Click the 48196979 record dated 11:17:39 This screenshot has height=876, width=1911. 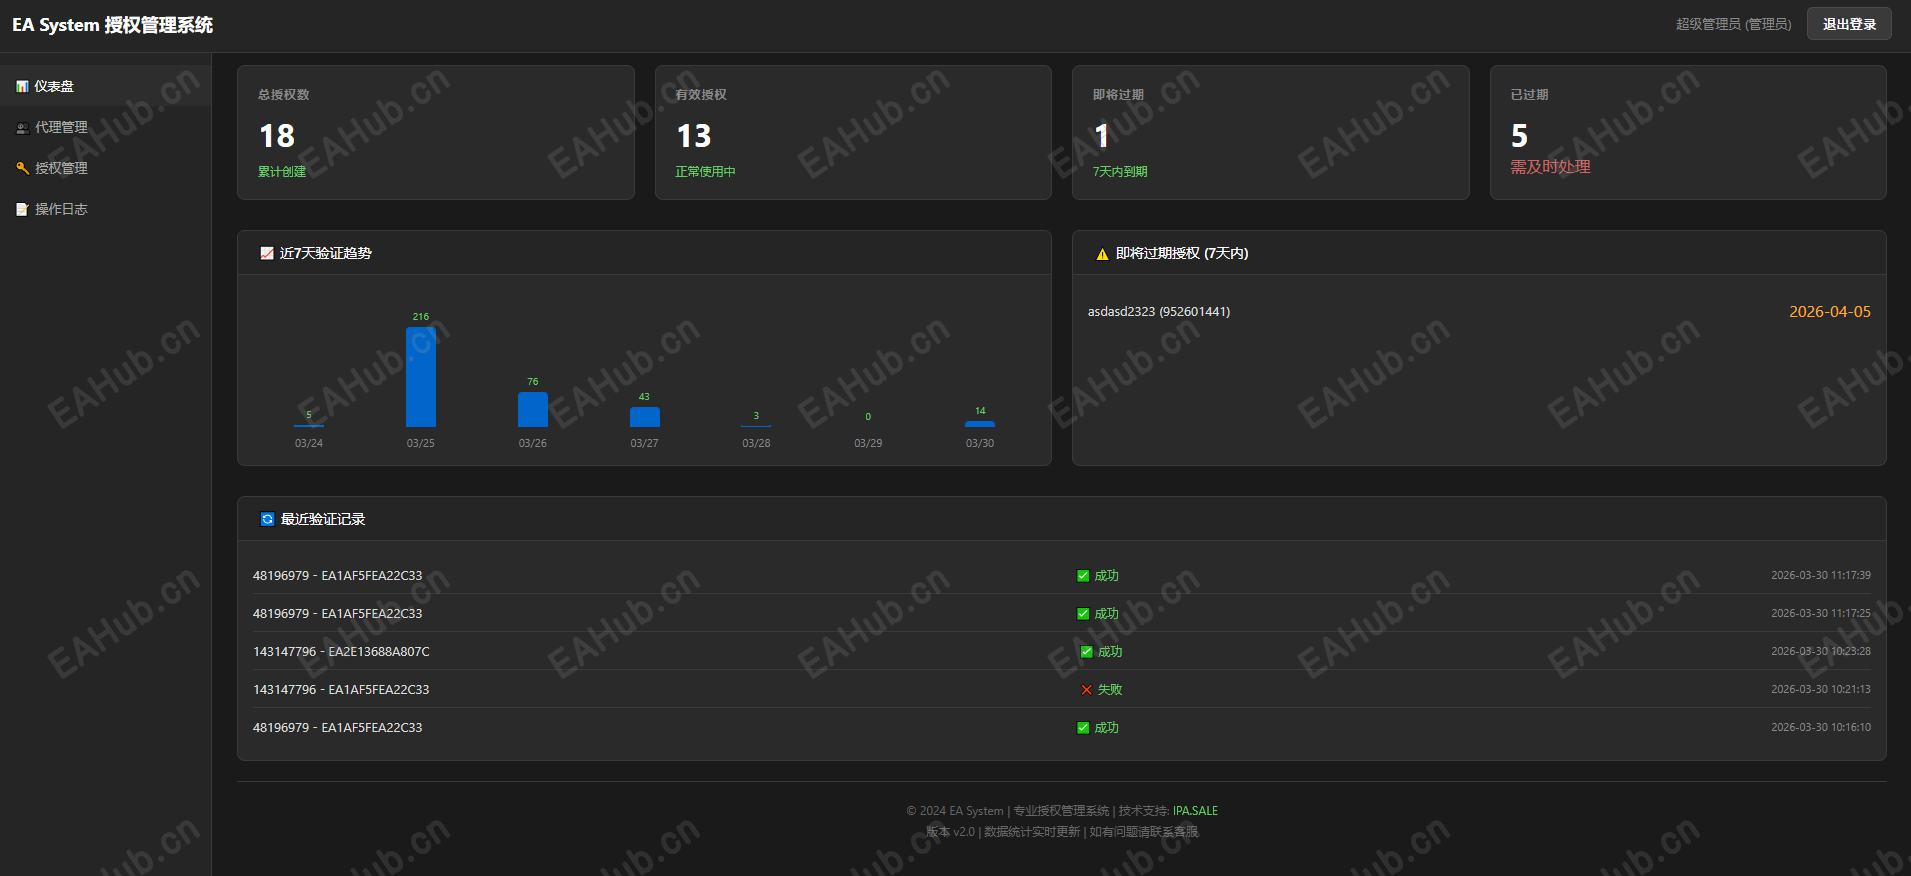pyautogui.click(x=337, y=576)
